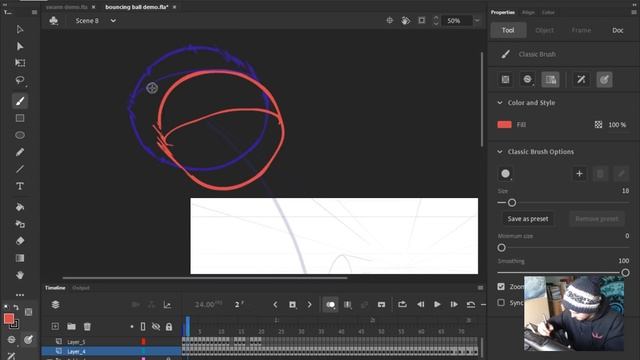640x360 pixels.
Task: Click the center stage icon
Action: pos(389,20)
